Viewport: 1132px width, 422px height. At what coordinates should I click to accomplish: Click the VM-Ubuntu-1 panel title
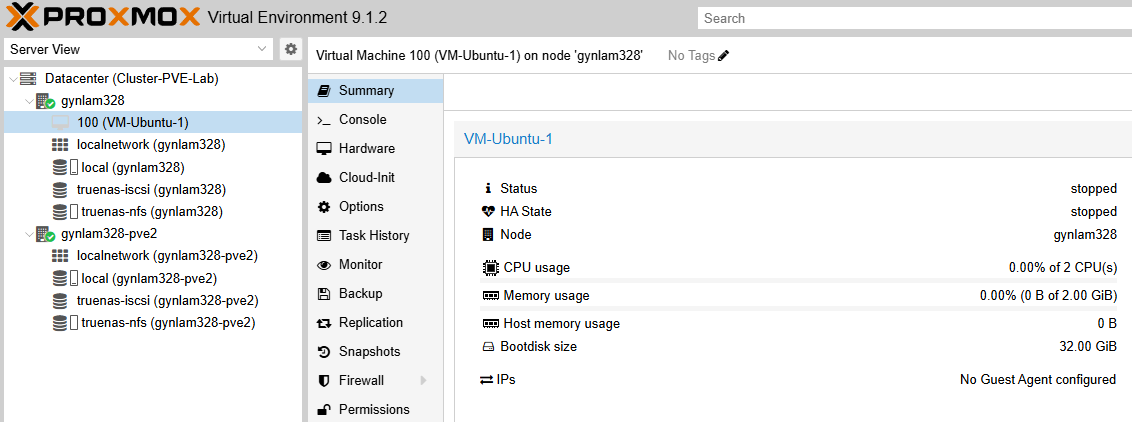point(508,139)
